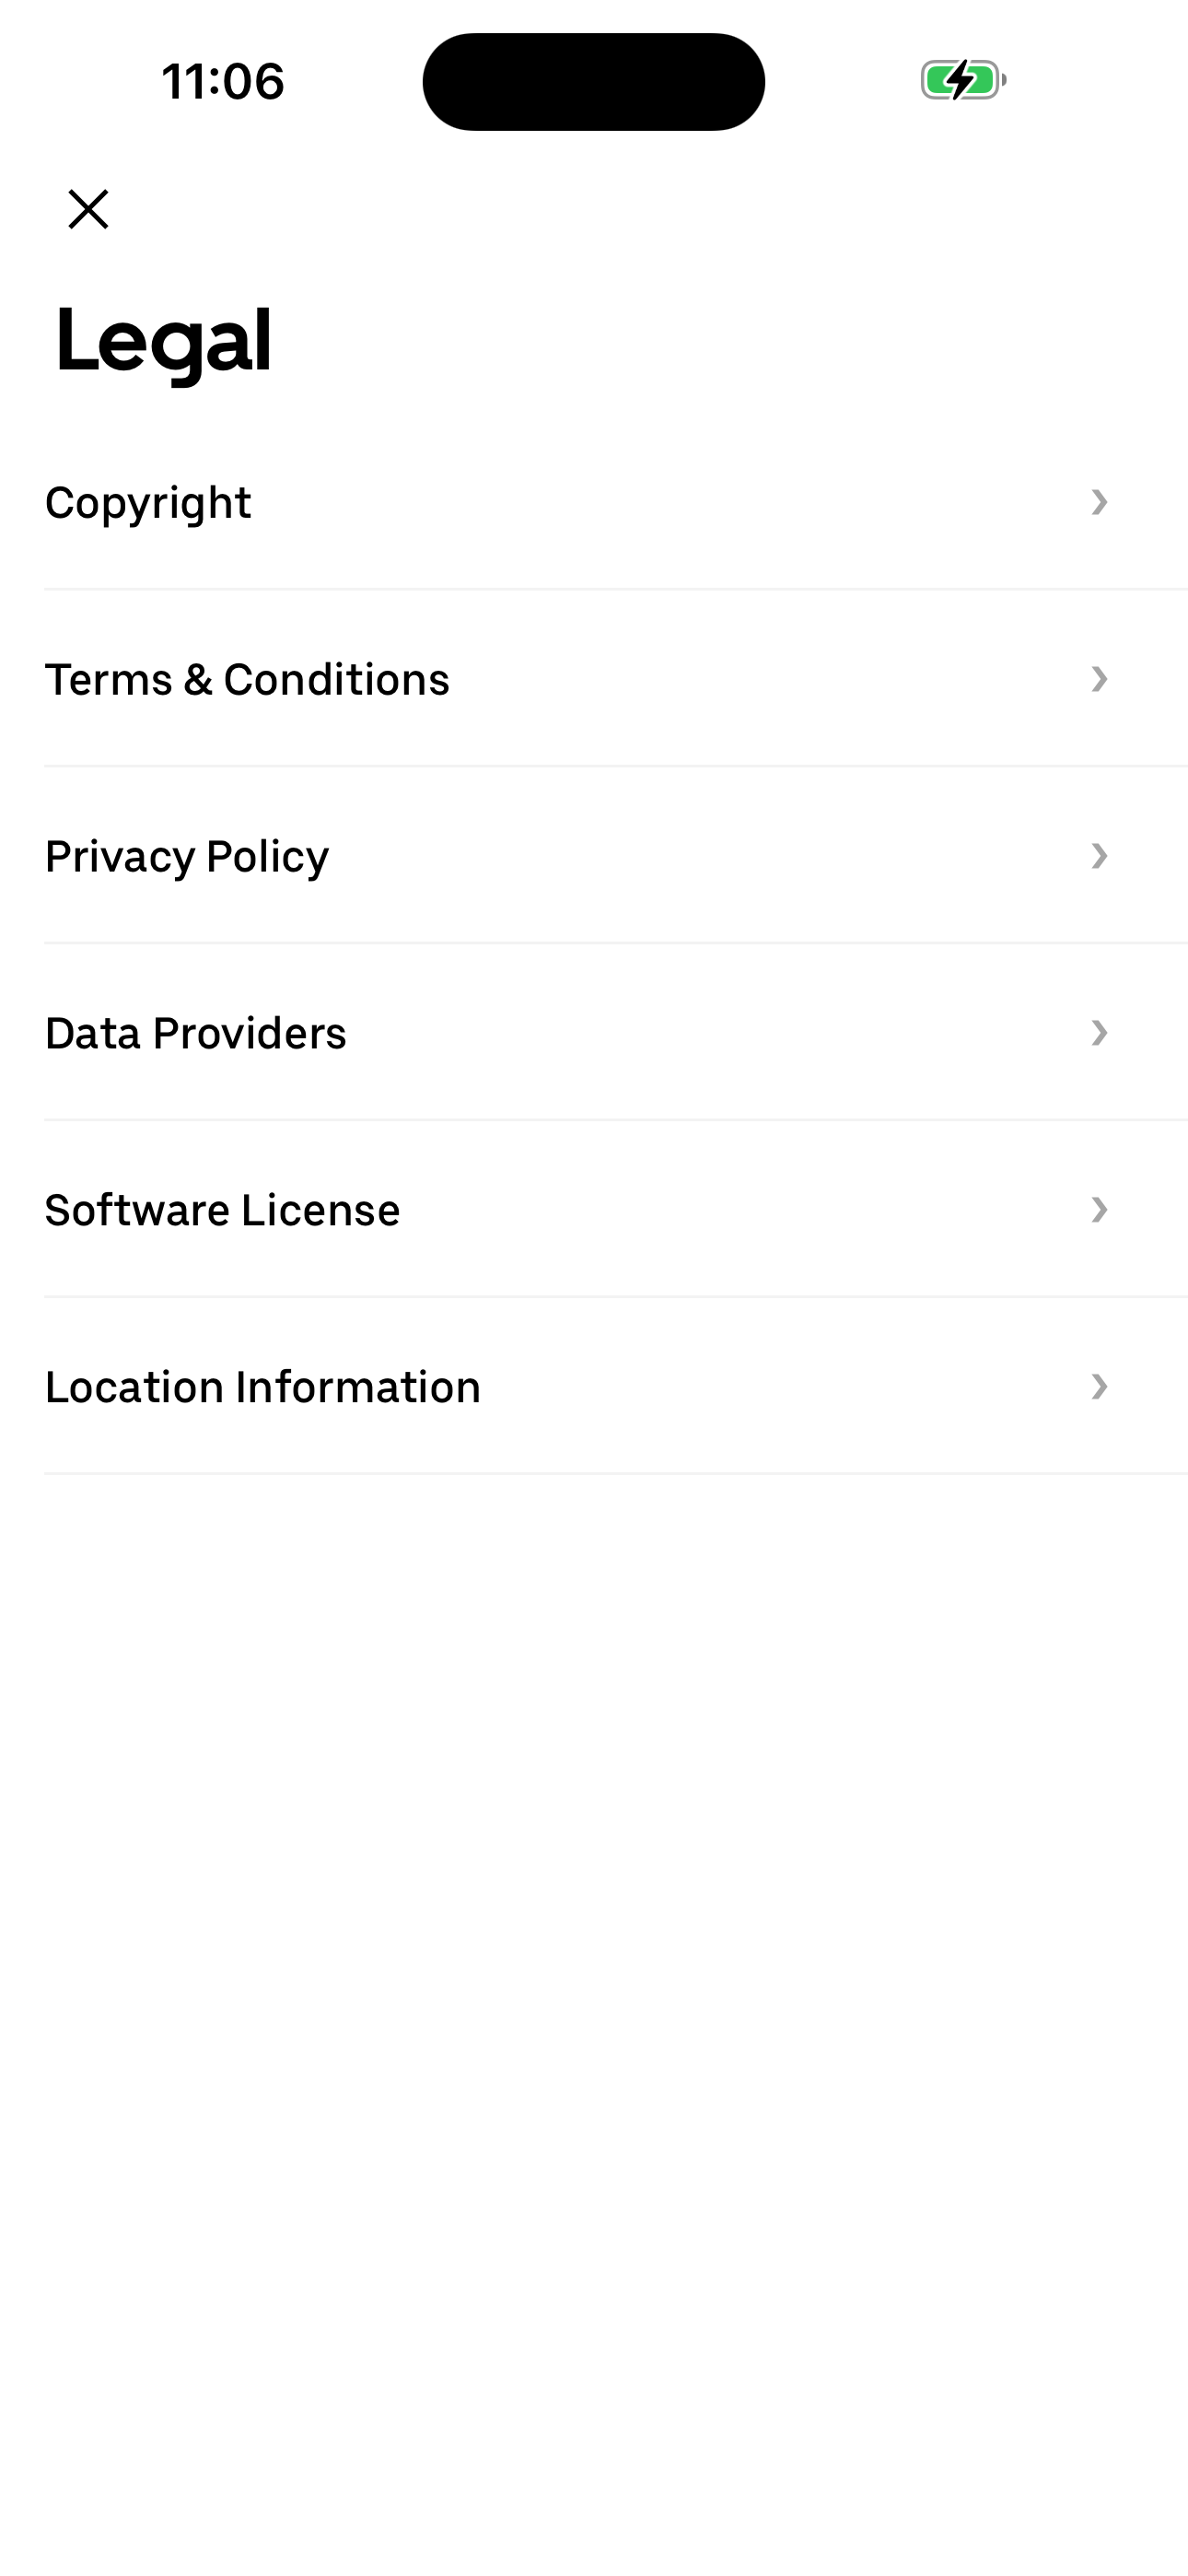
Task: Click the Legal page heading
Action: click(163, 341)
